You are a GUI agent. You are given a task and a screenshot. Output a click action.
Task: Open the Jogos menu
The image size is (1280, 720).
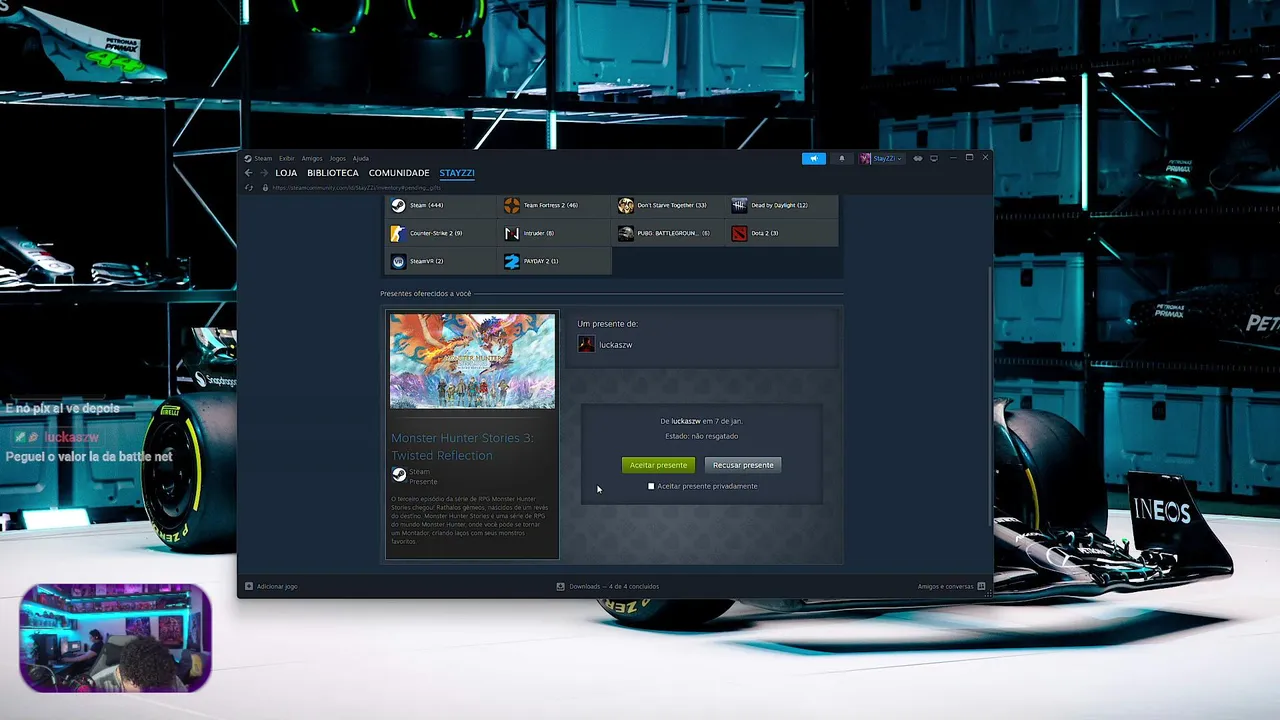coord(337,158)
